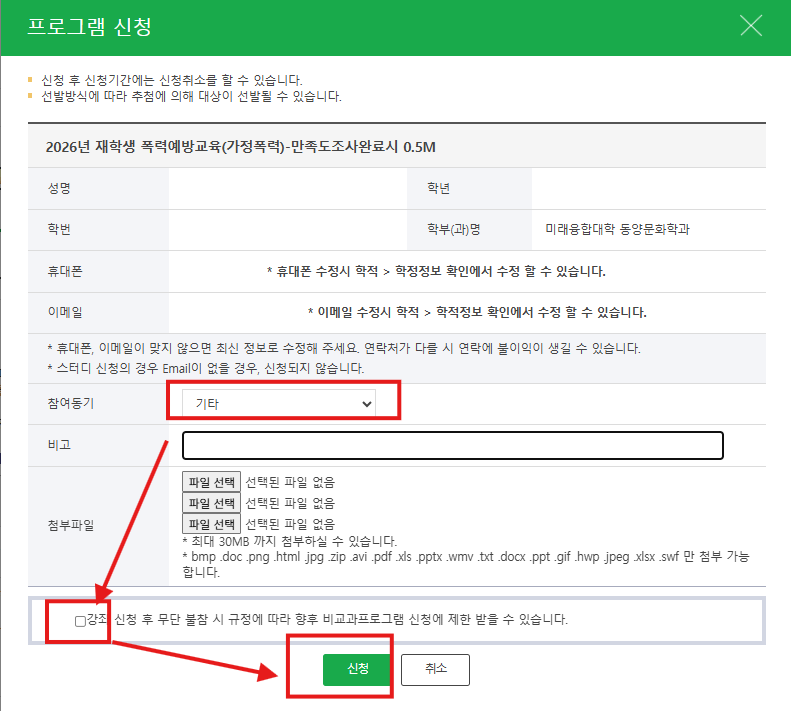
Task: Click the 프로그램 신청 dialog title
Action: click(89, 27)
